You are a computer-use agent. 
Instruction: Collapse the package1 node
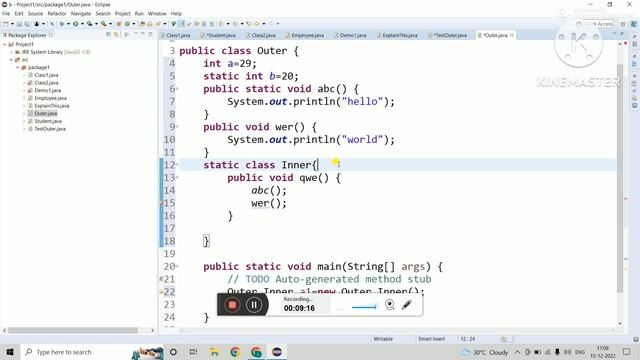point(18,67)
